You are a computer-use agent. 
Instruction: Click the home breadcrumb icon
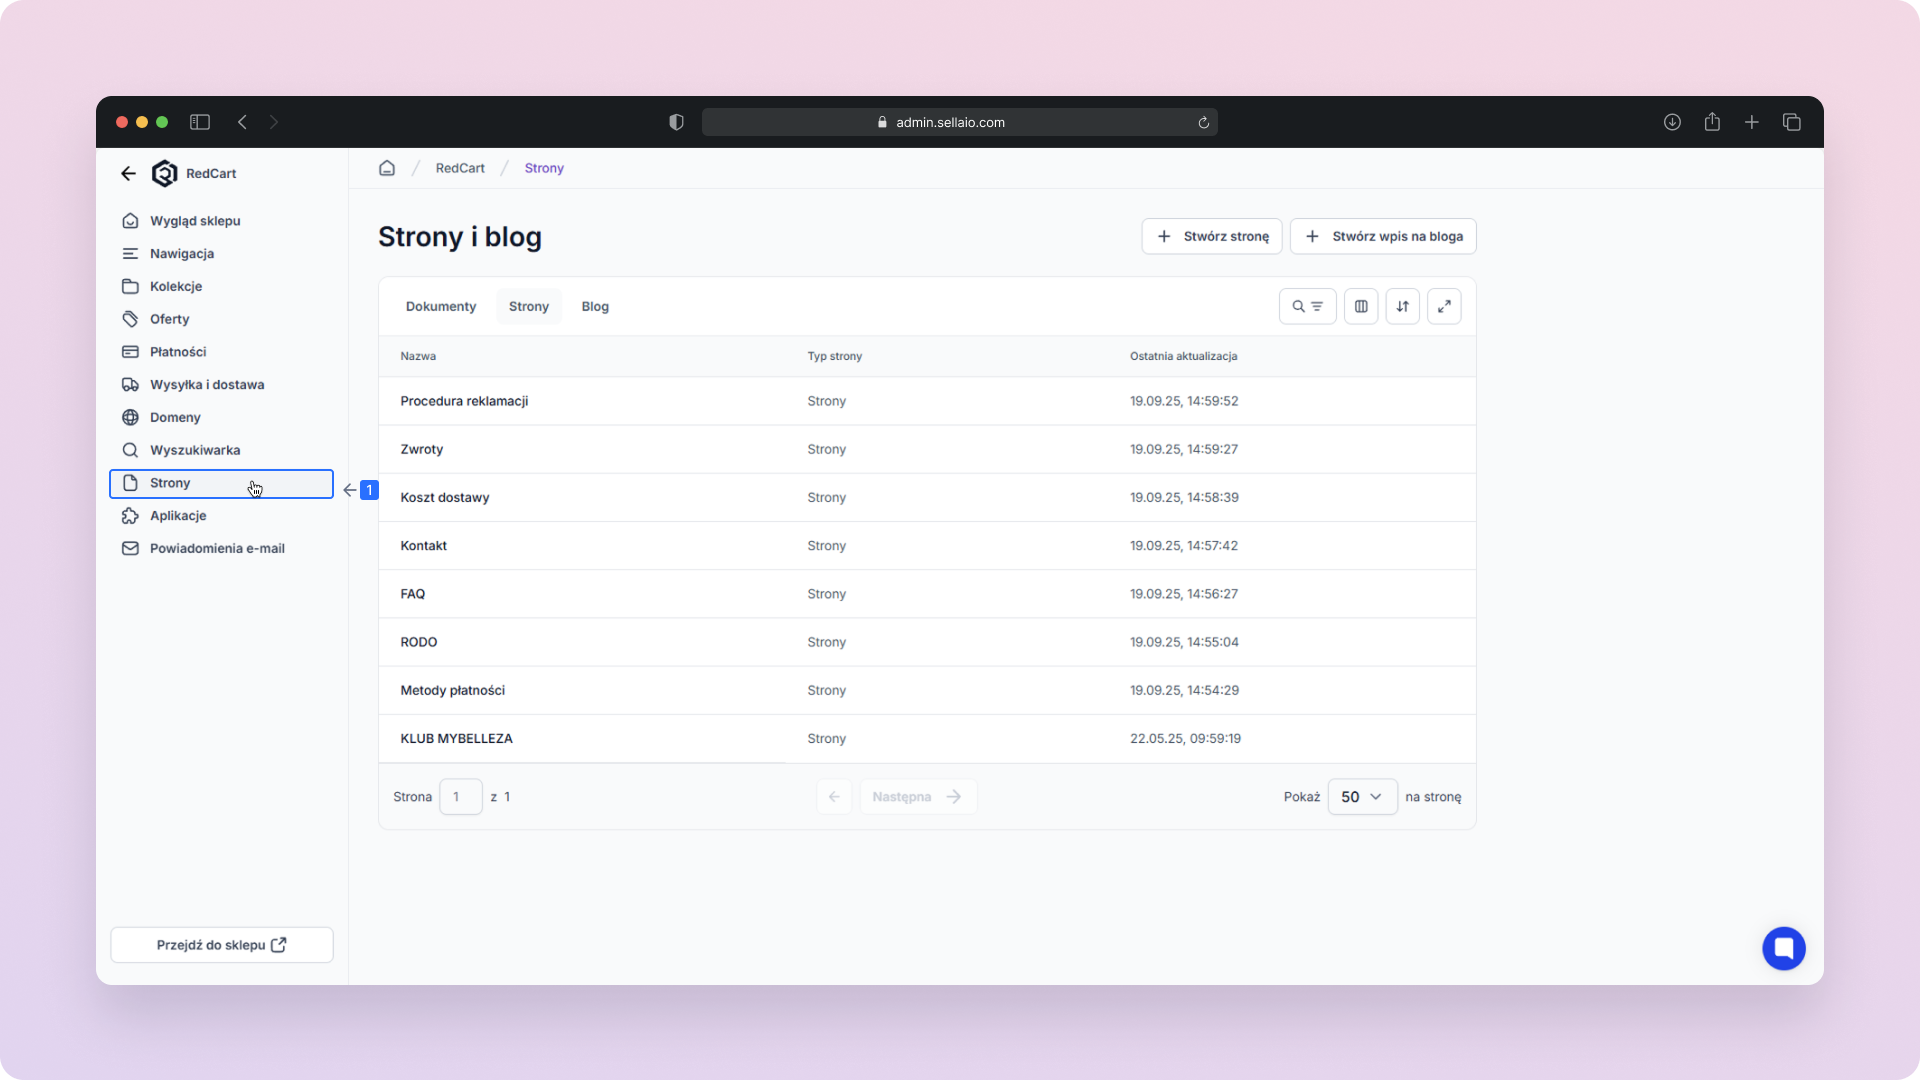tap(387, 168)
